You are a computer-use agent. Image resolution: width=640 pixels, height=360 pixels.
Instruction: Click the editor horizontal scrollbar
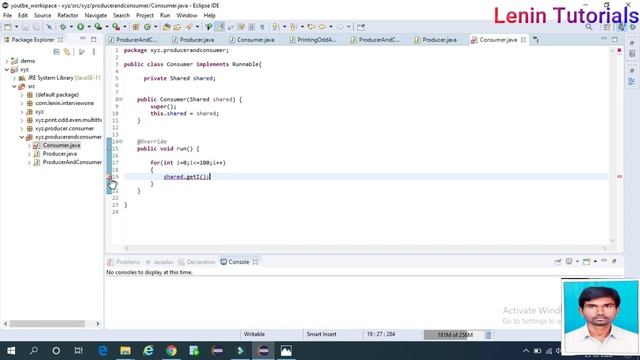(x=365, y=248)
